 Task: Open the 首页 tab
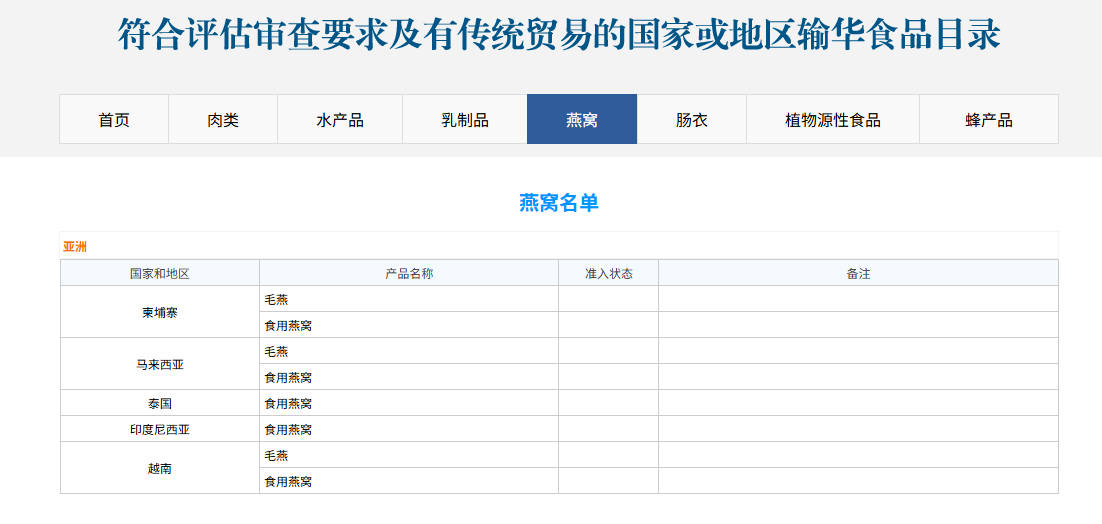tap(114, 120)
